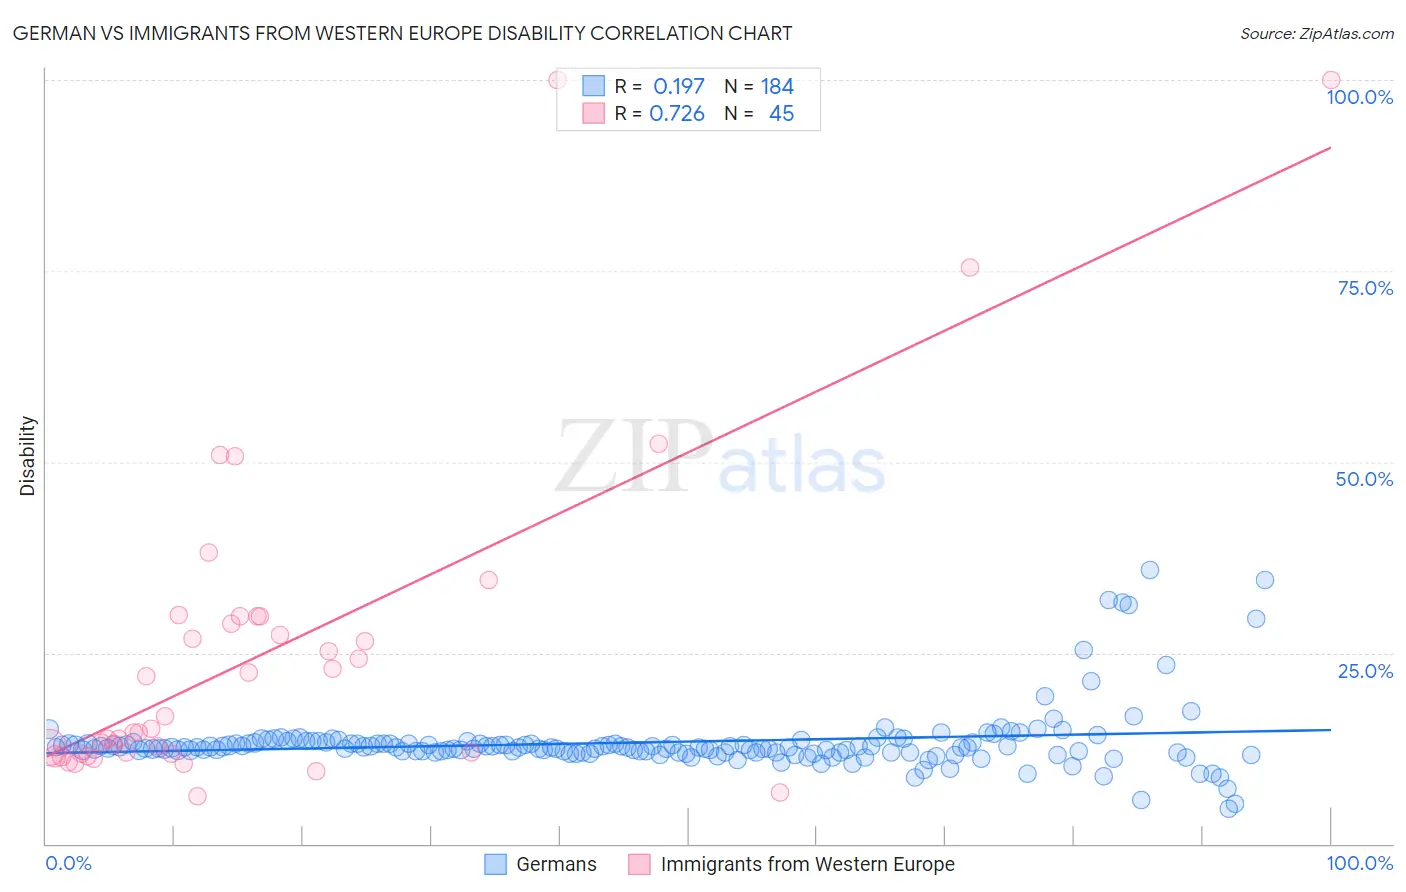
Task: Click the 0.0% x-axis label
Action: click(x=69, y=863)
